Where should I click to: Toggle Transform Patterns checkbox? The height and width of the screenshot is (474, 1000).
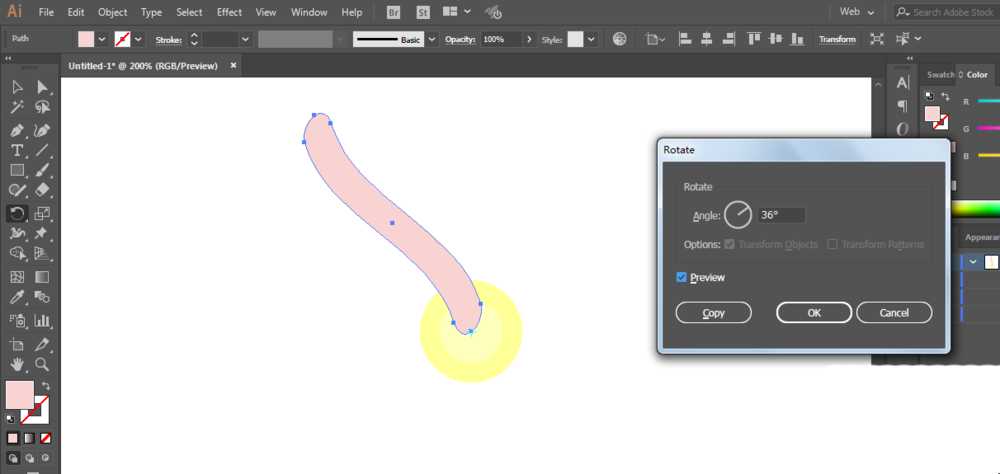(832, 244)
